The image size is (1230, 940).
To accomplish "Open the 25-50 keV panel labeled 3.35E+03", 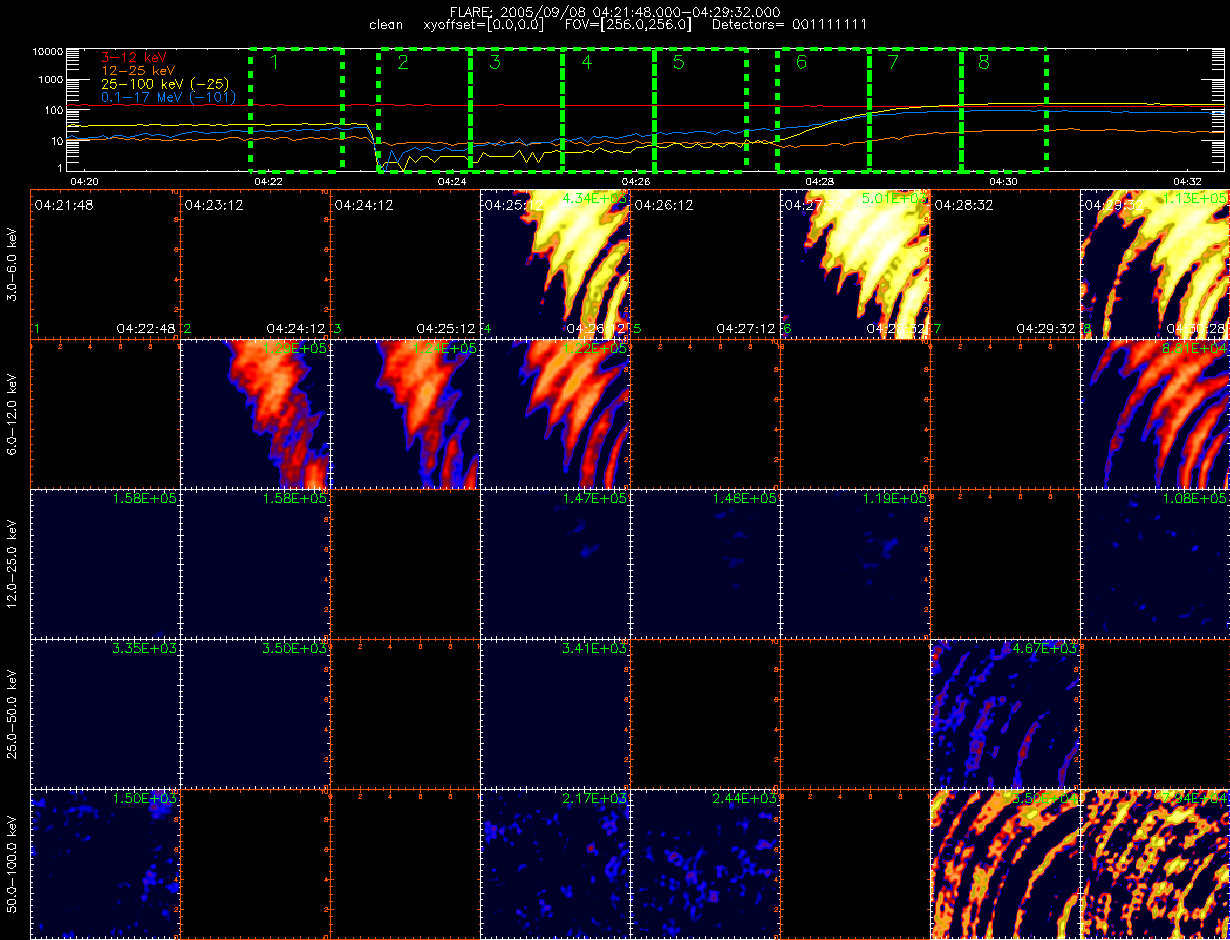I will (x=105, y=713).
